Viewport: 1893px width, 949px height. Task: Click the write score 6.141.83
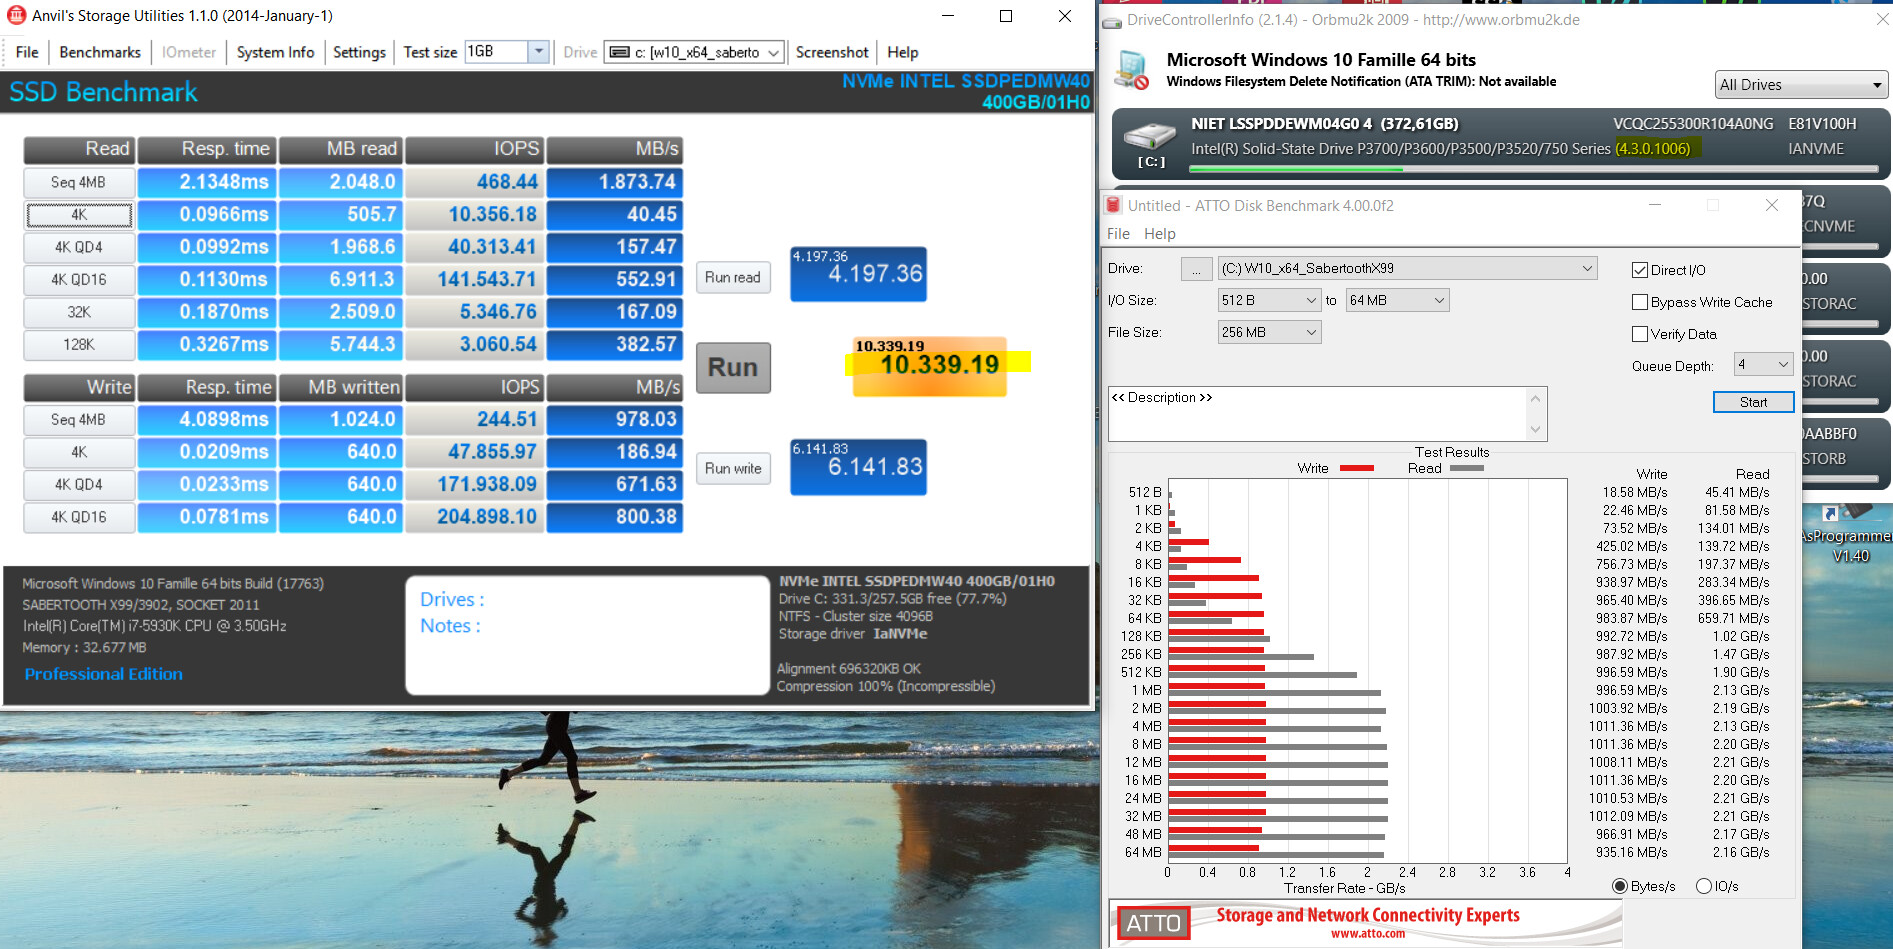click(858, 467)
